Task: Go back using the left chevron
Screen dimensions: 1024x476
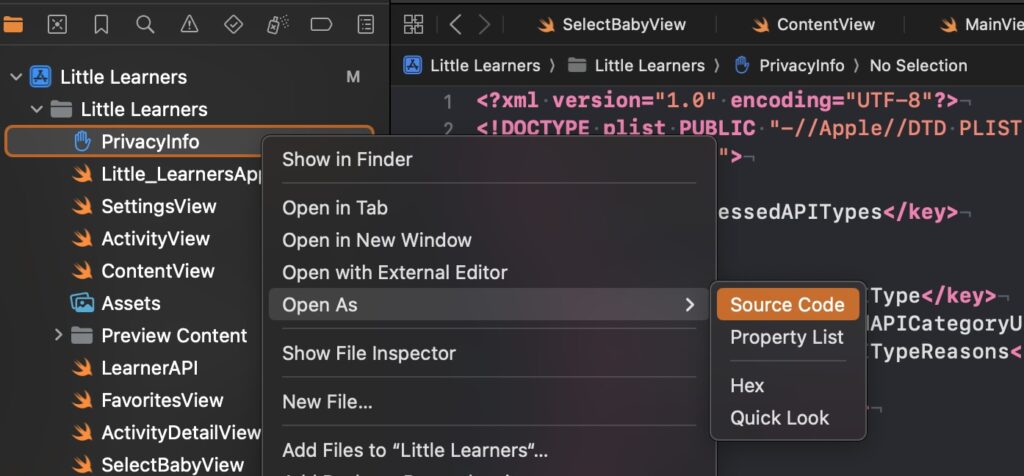Action: pos(456,25)
